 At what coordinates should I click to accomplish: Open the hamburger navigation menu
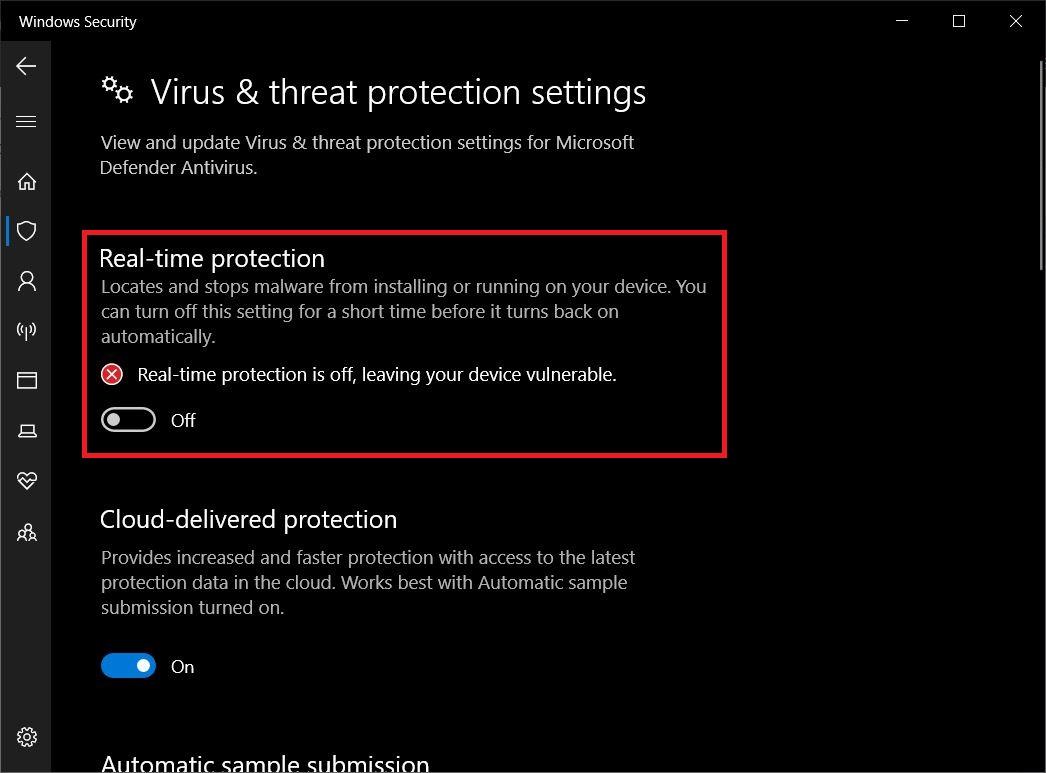(x=26, y=121)
